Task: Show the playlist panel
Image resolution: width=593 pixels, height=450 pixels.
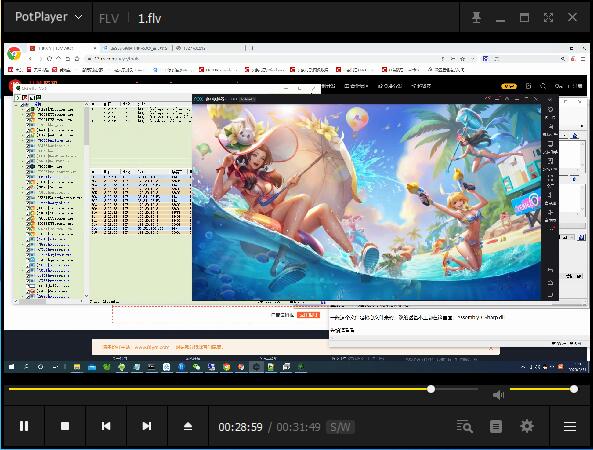Action: point(496,427)
